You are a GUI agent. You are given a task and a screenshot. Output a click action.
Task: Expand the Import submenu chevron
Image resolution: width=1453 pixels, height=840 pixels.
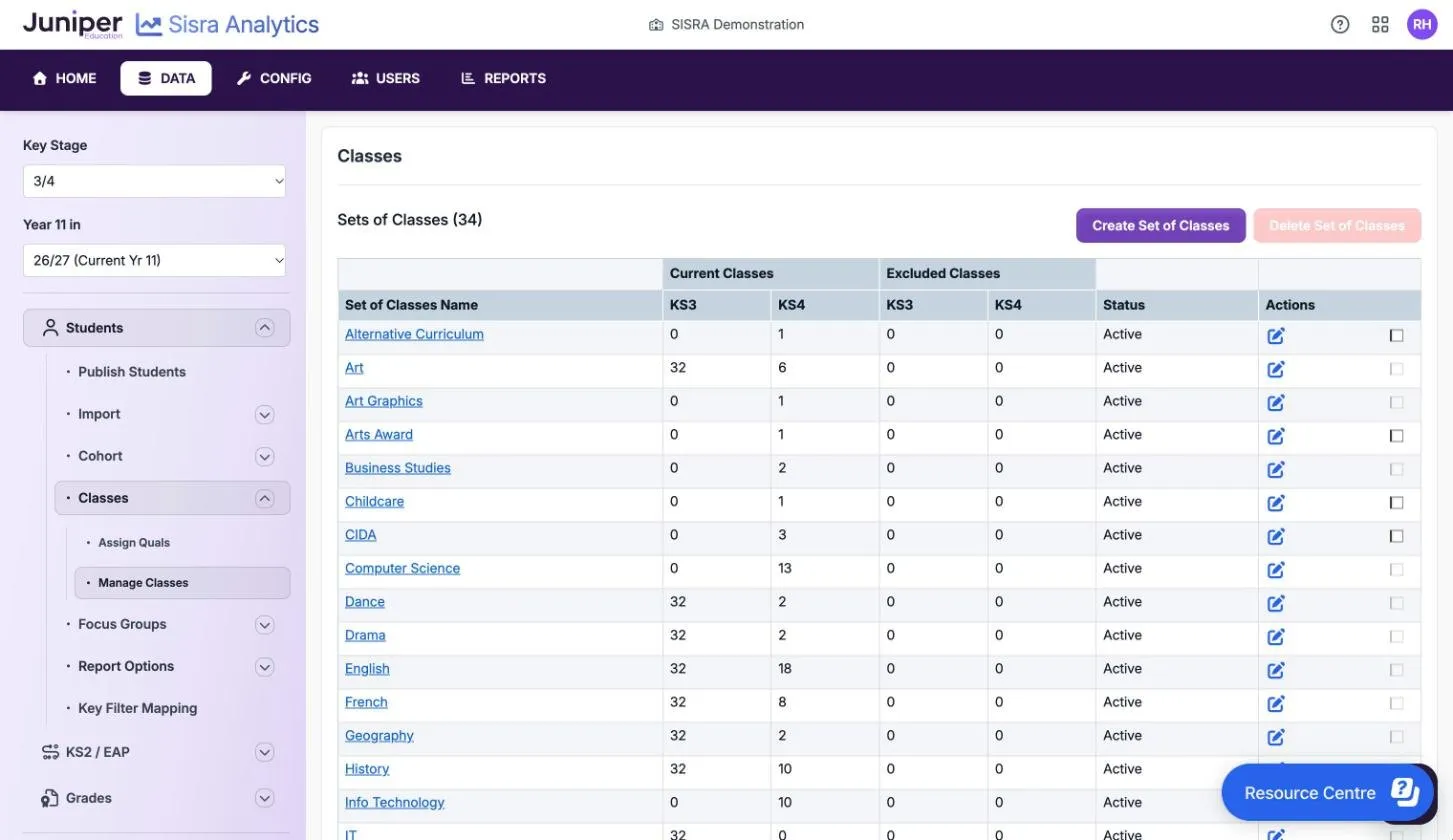pyautogui.click(x=264, y=414)
